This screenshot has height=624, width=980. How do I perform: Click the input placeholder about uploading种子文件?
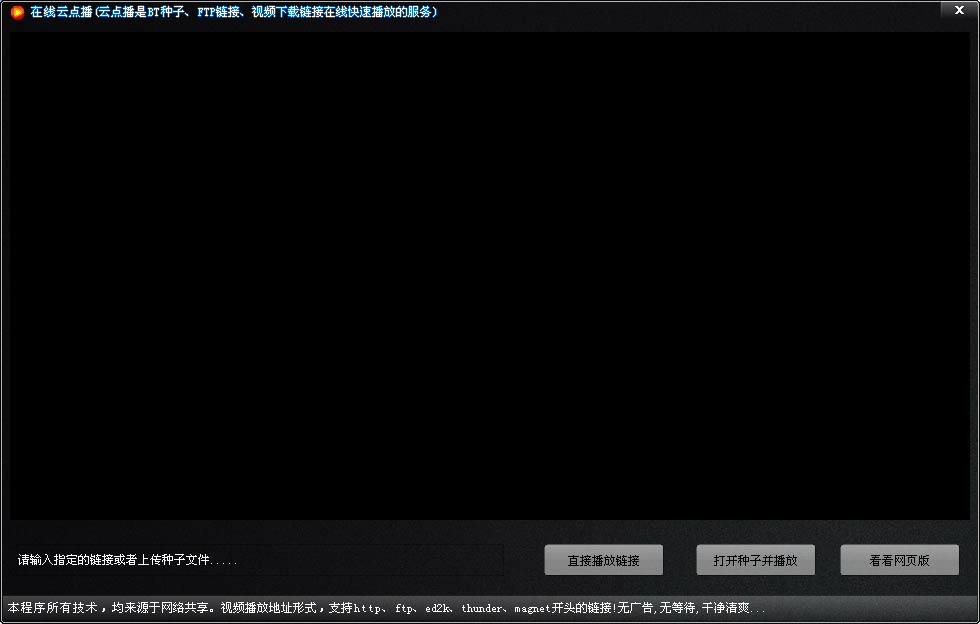128,560
